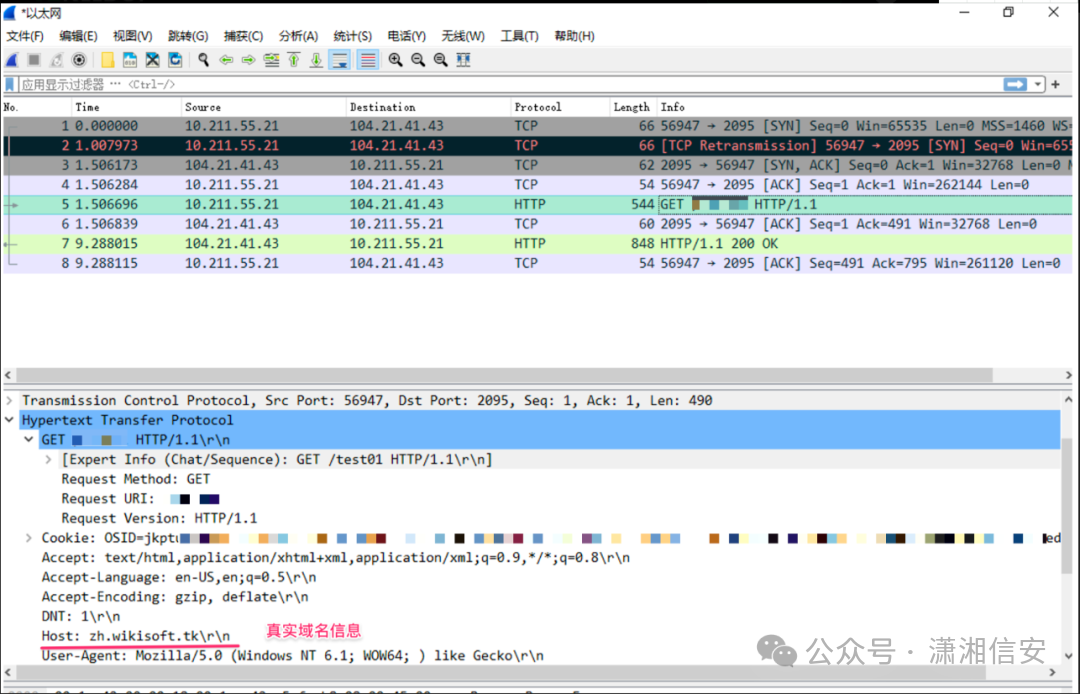Open the find packet search icon
Screen dimensions: 1080x694
tap(203, 59)
